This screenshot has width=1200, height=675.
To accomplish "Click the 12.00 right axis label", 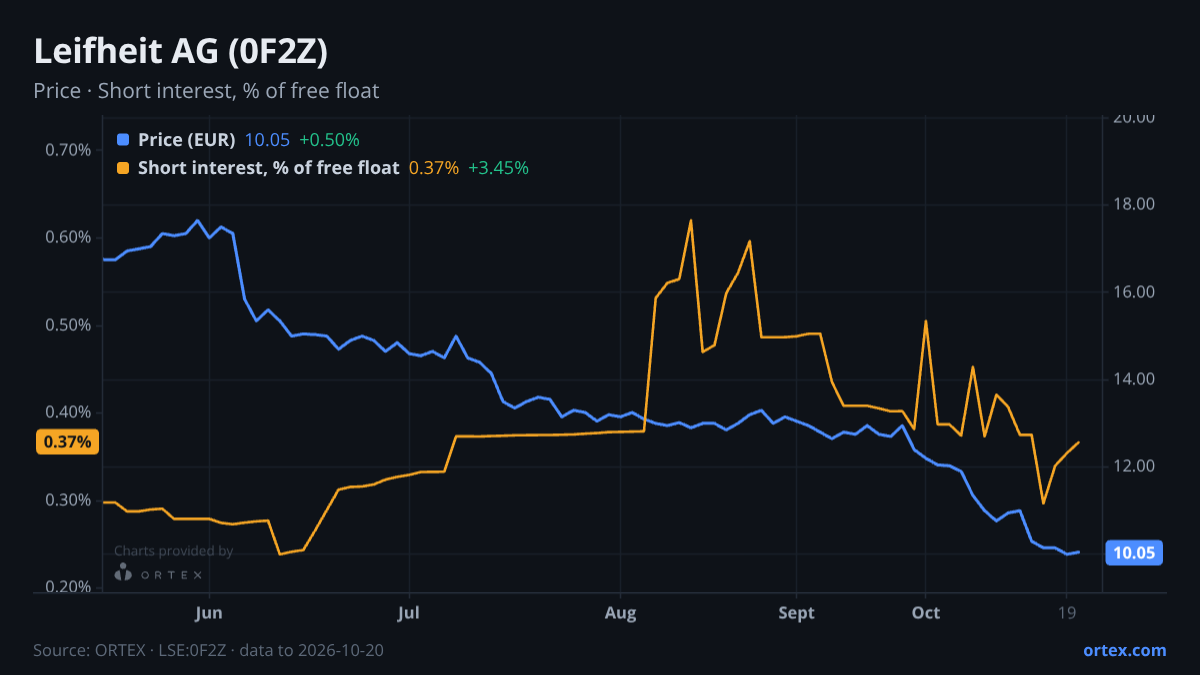I will [x=1134, y=467].
